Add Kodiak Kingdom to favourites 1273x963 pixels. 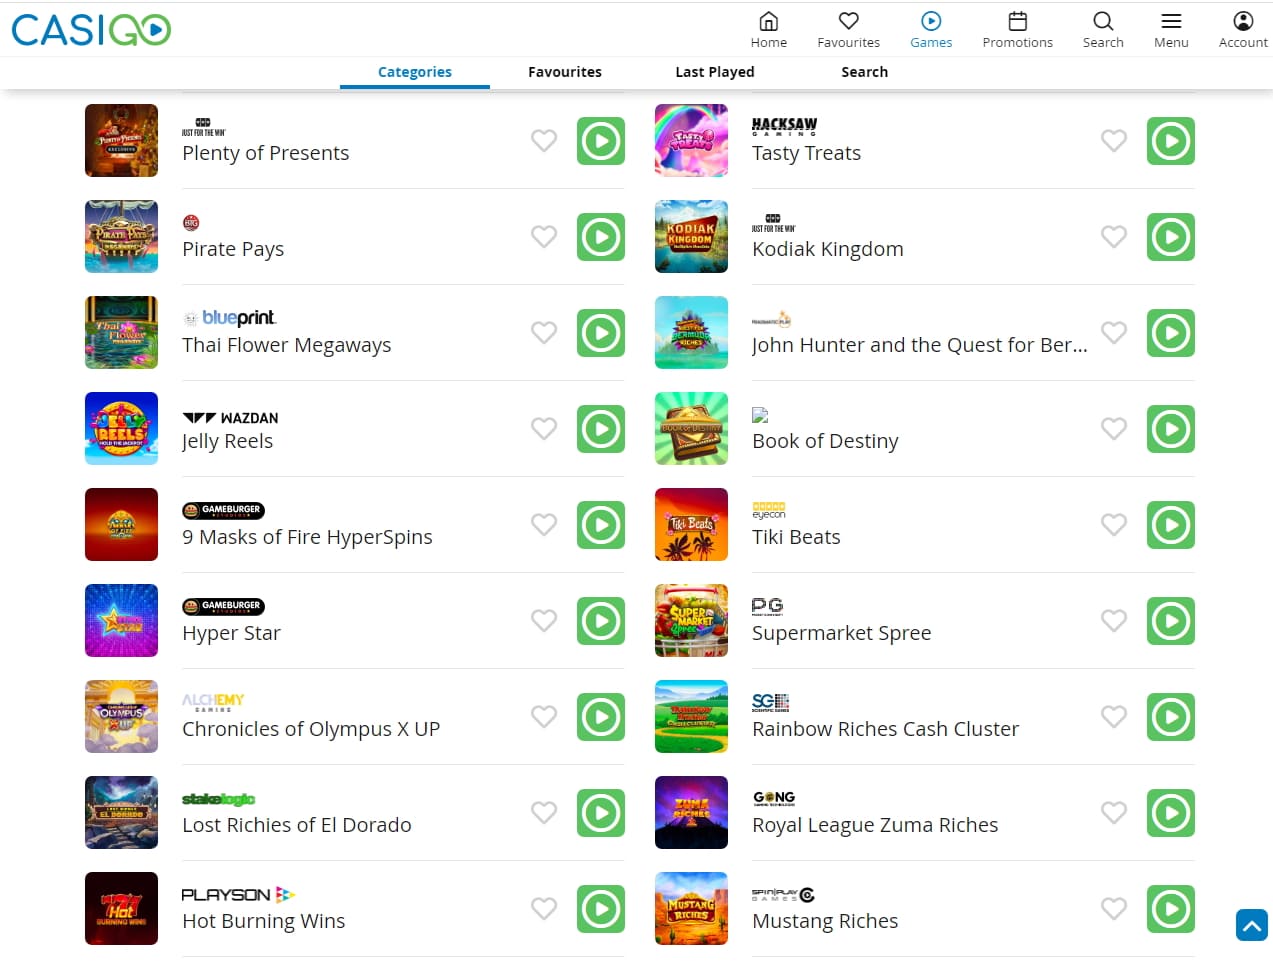[1114, 237]
